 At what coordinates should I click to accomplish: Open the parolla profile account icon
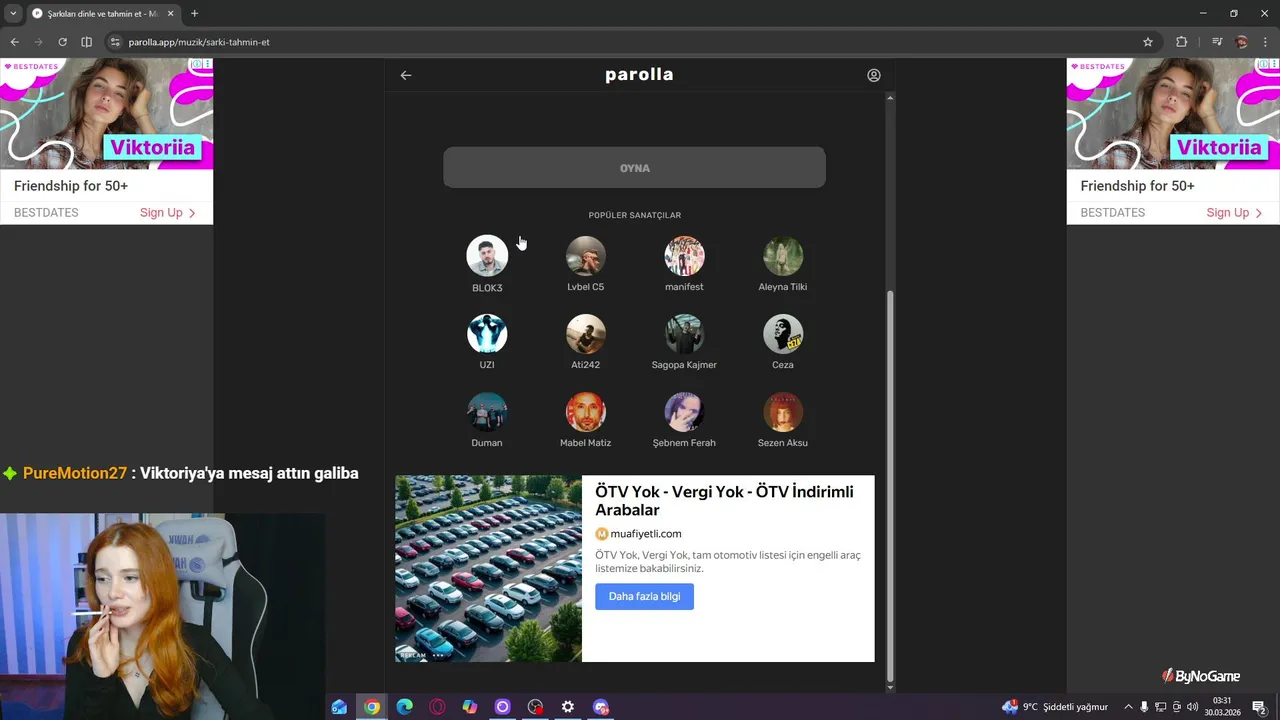click(x=874, y=75)
